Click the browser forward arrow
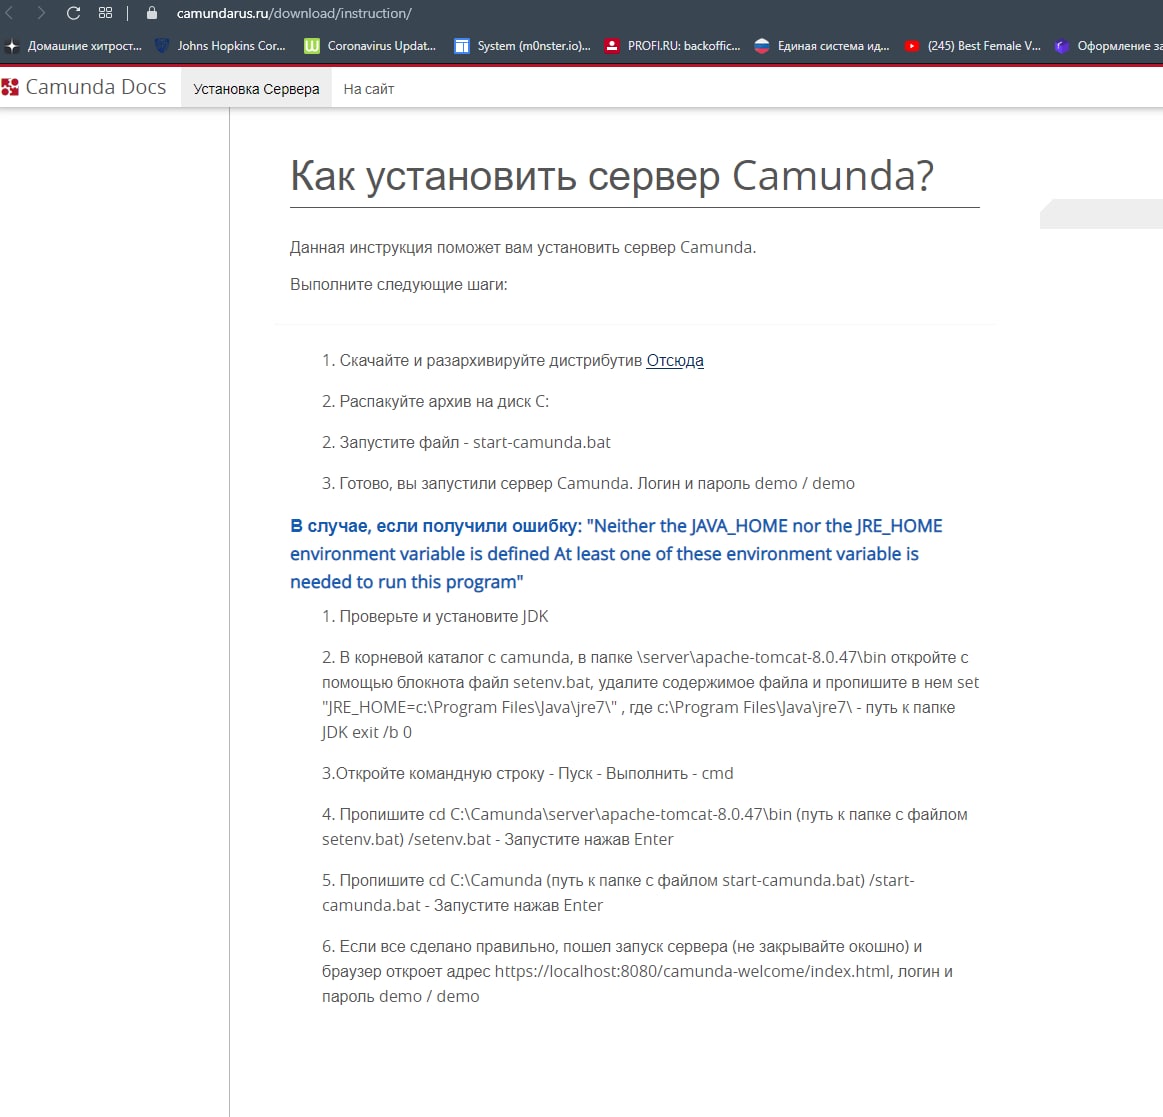 pos(41,13)
